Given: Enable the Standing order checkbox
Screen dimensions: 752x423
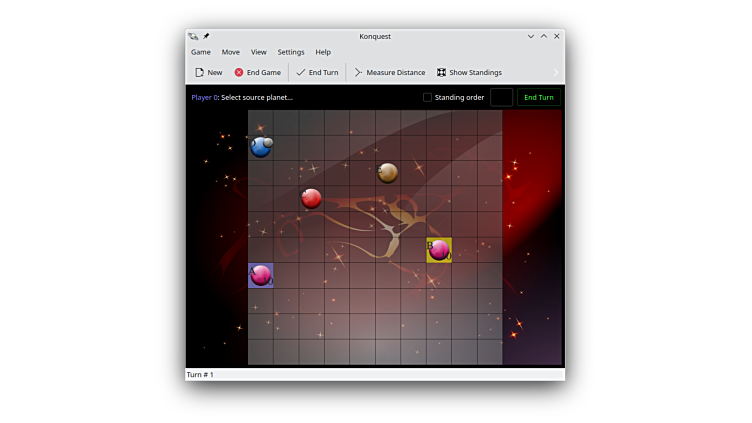Looking at the screenshot, I should click(x=427, y=98).
